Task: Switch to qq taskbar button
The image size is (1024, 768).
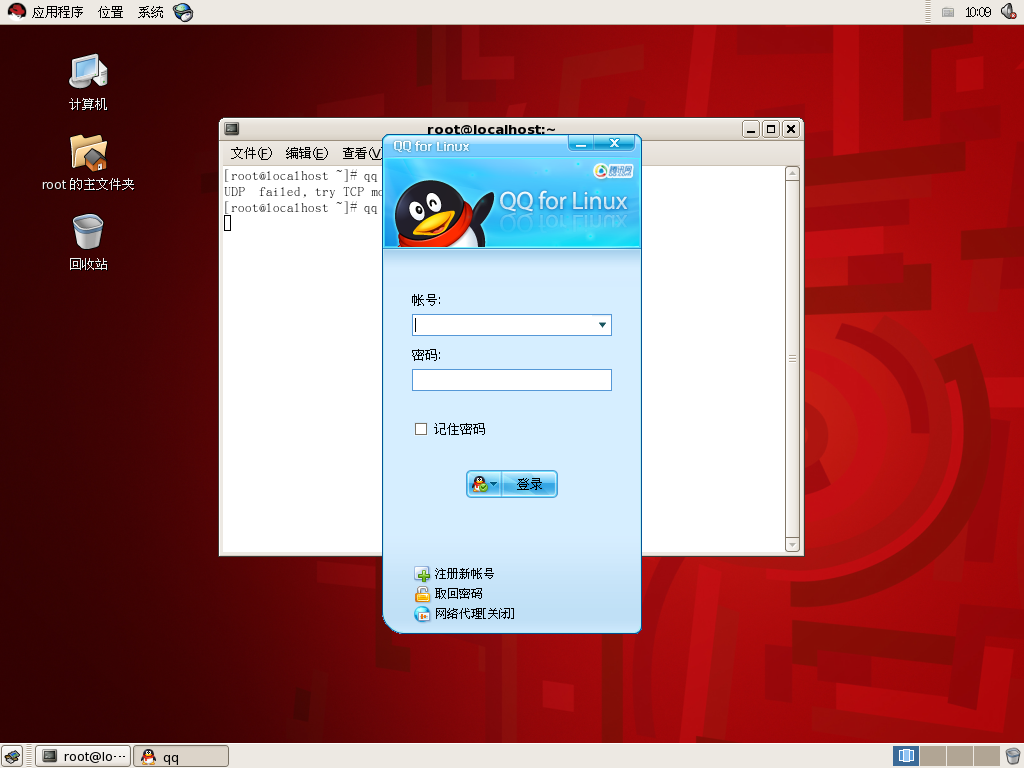Action: (x=182, y=756)
